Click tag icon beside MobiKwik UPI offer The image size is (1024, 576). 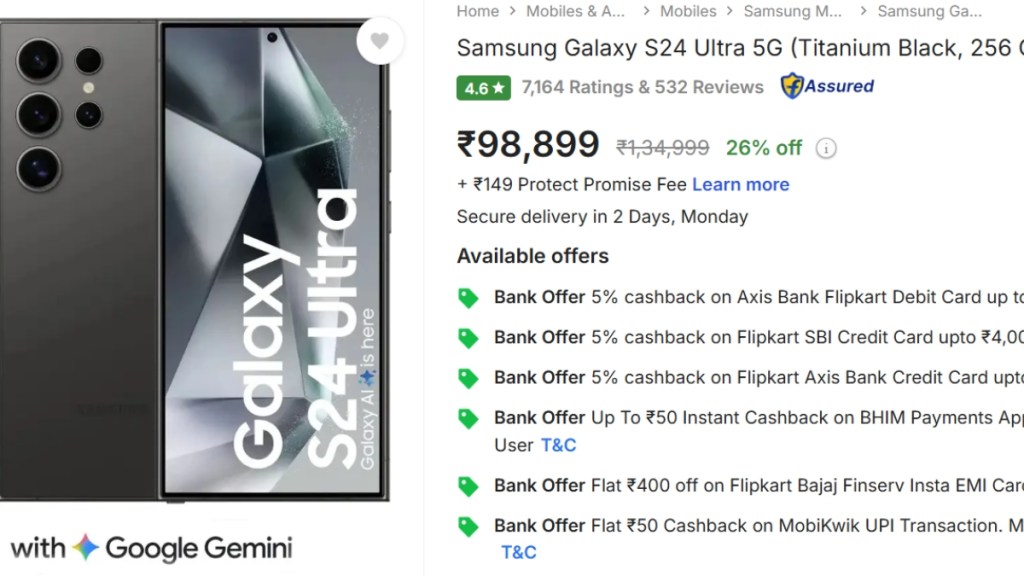pyautogui.click(x=468, y=526)
